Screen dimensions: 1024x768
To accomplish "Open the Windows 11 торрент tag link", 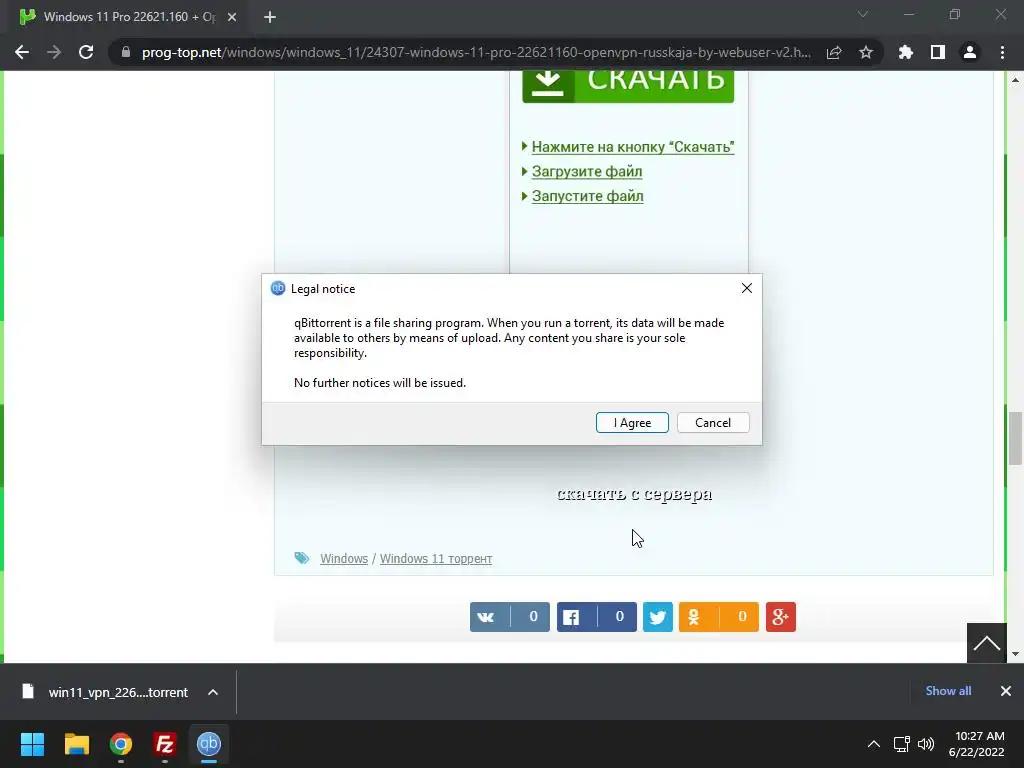I will click(x=436, y=558).
